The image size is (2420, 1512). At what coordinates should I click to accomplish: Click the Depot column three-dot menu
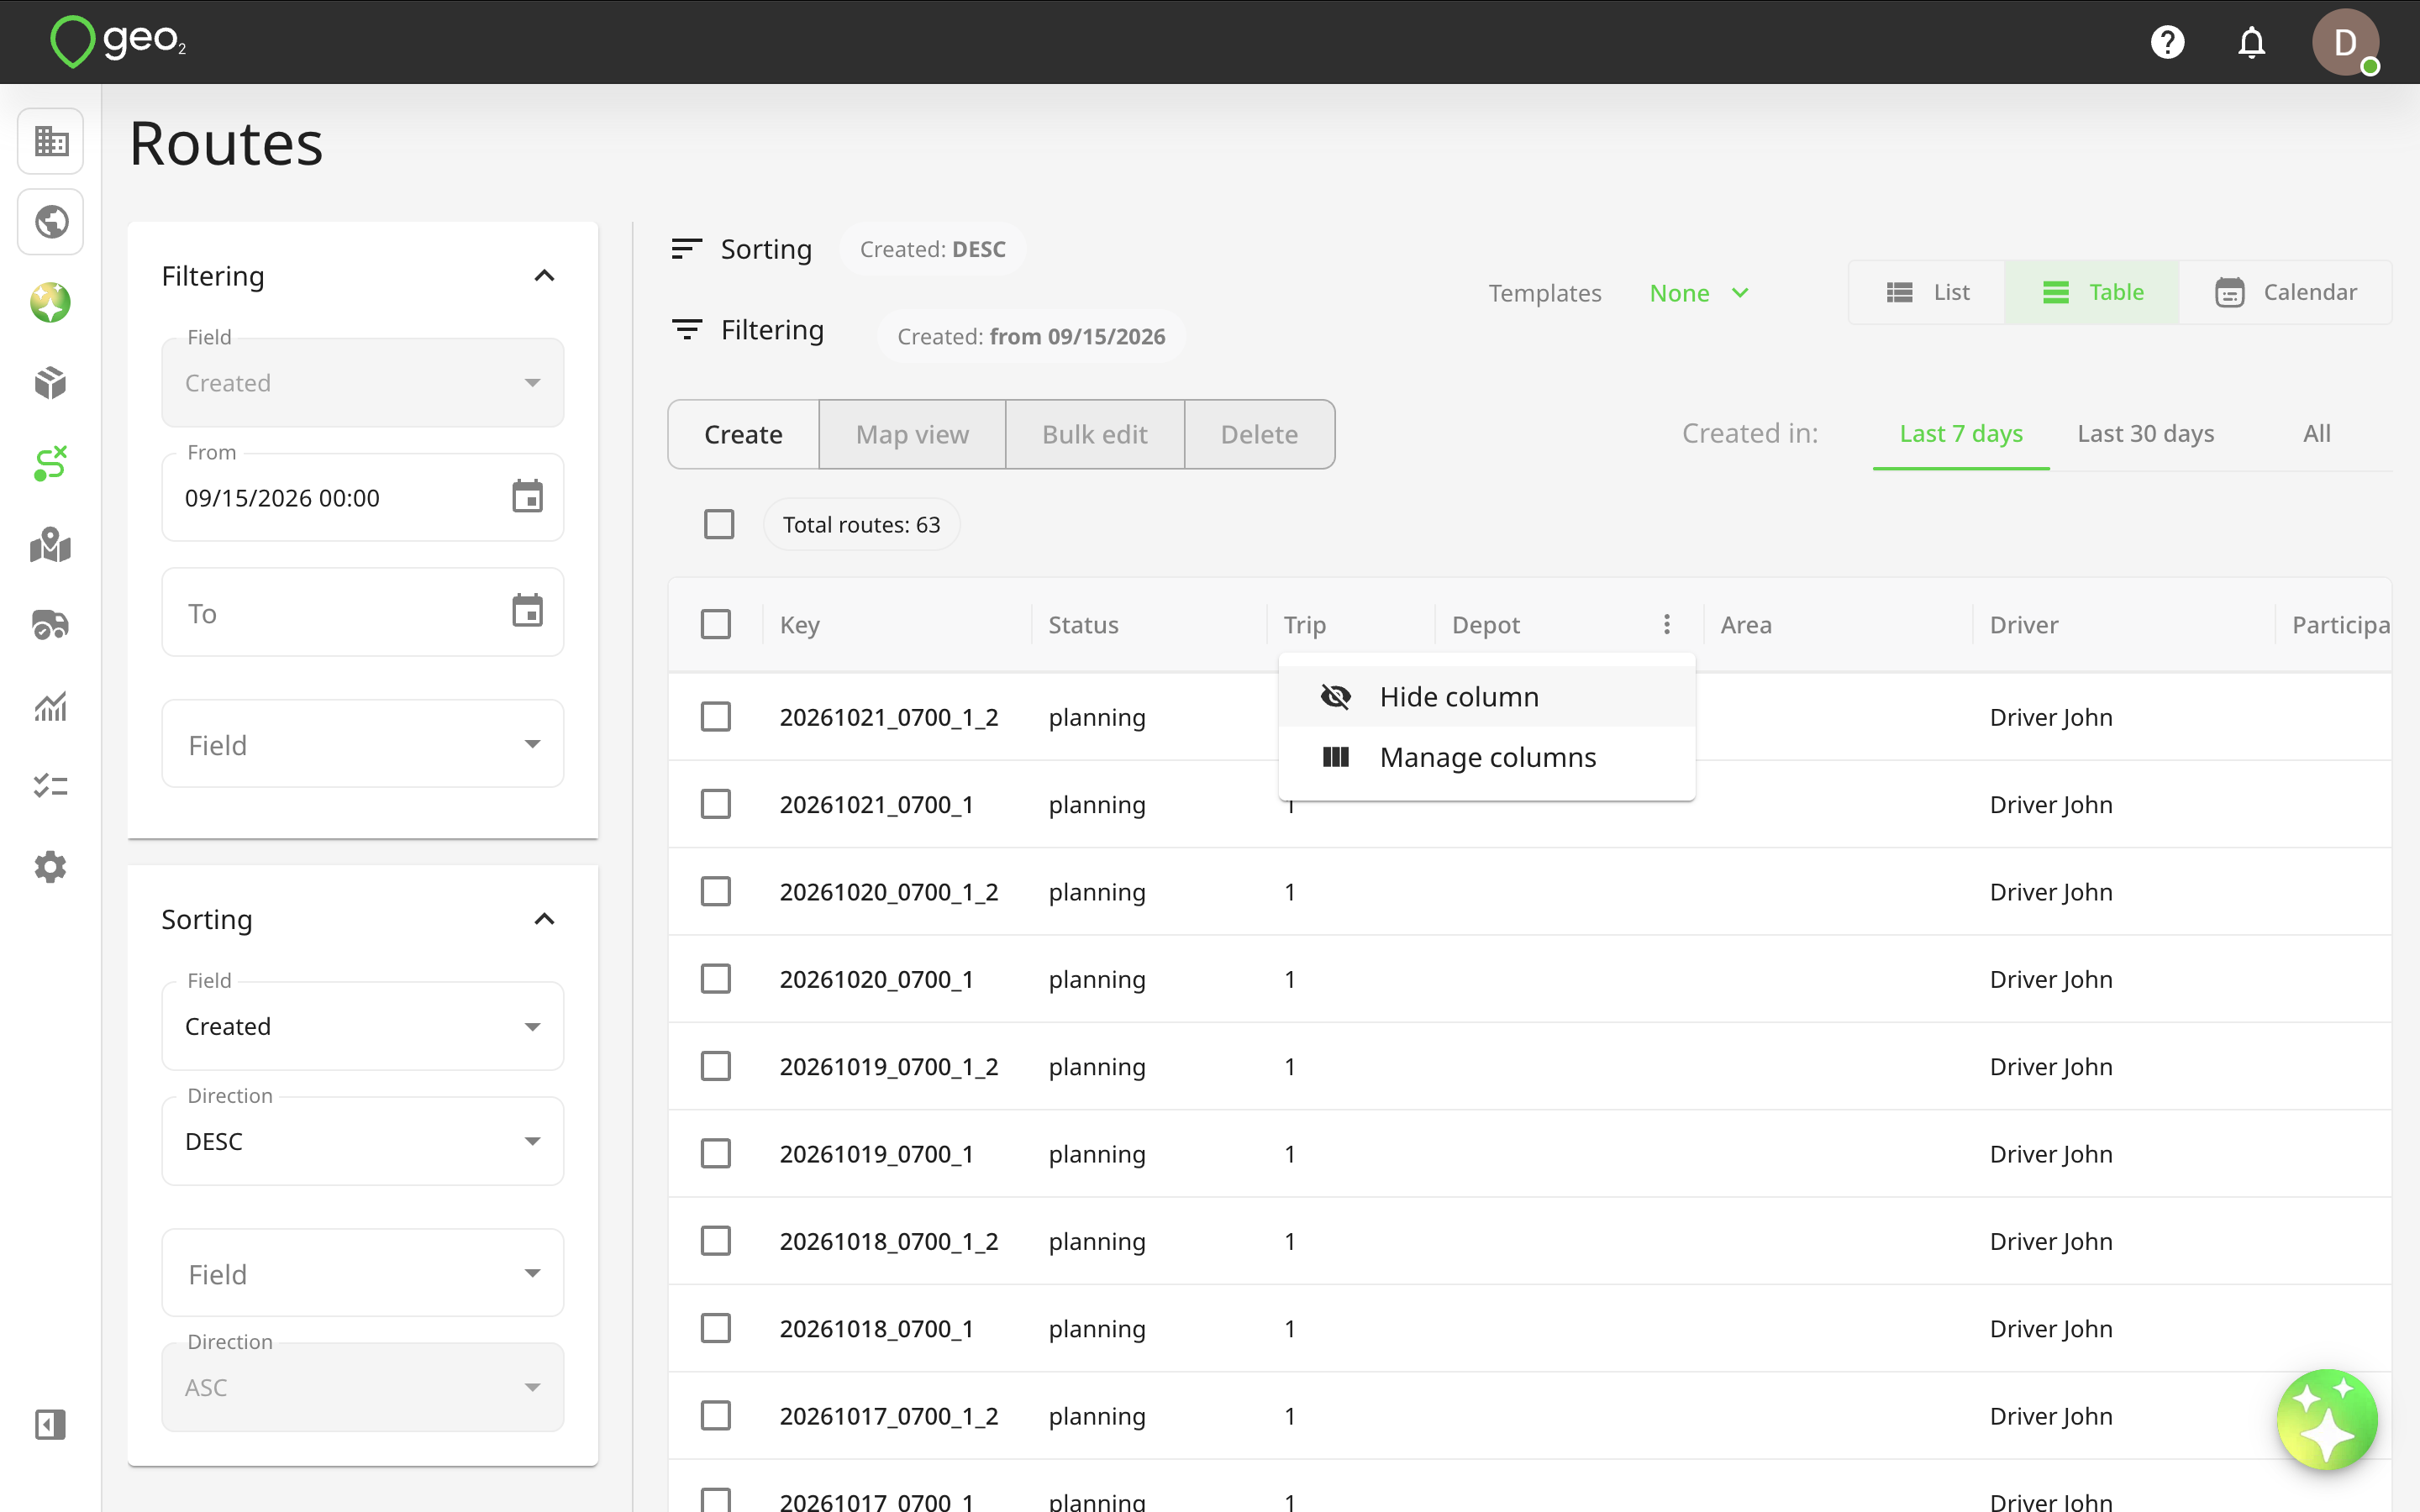[x=1666, y=624]
